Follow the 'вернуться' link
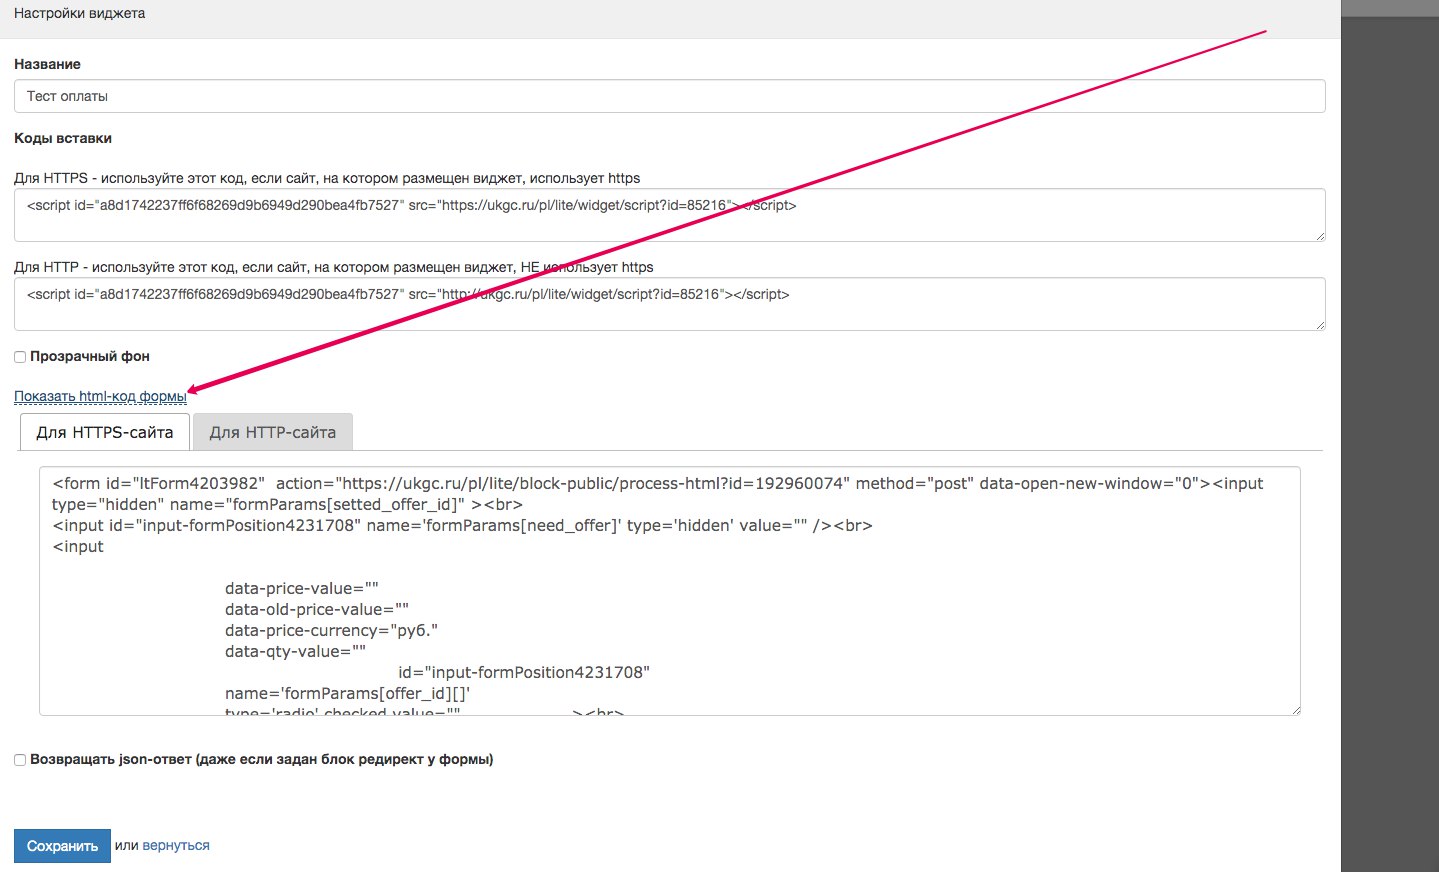The image size is (1439, 872). click(176, 845)
